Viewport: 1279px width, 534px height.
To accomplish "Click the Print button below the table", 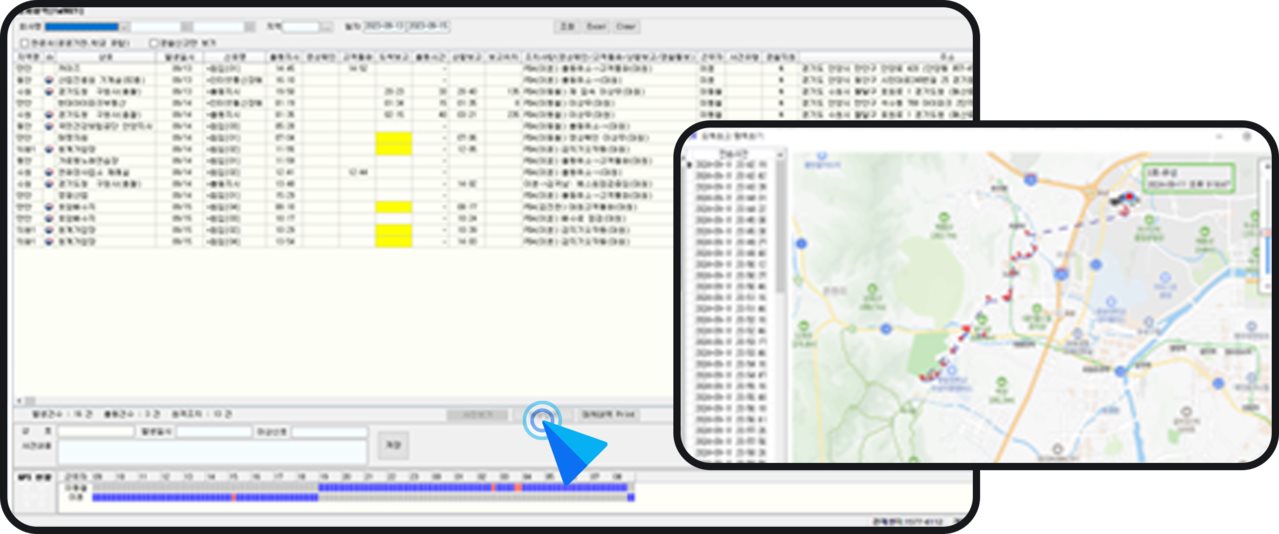I will 609,414.
